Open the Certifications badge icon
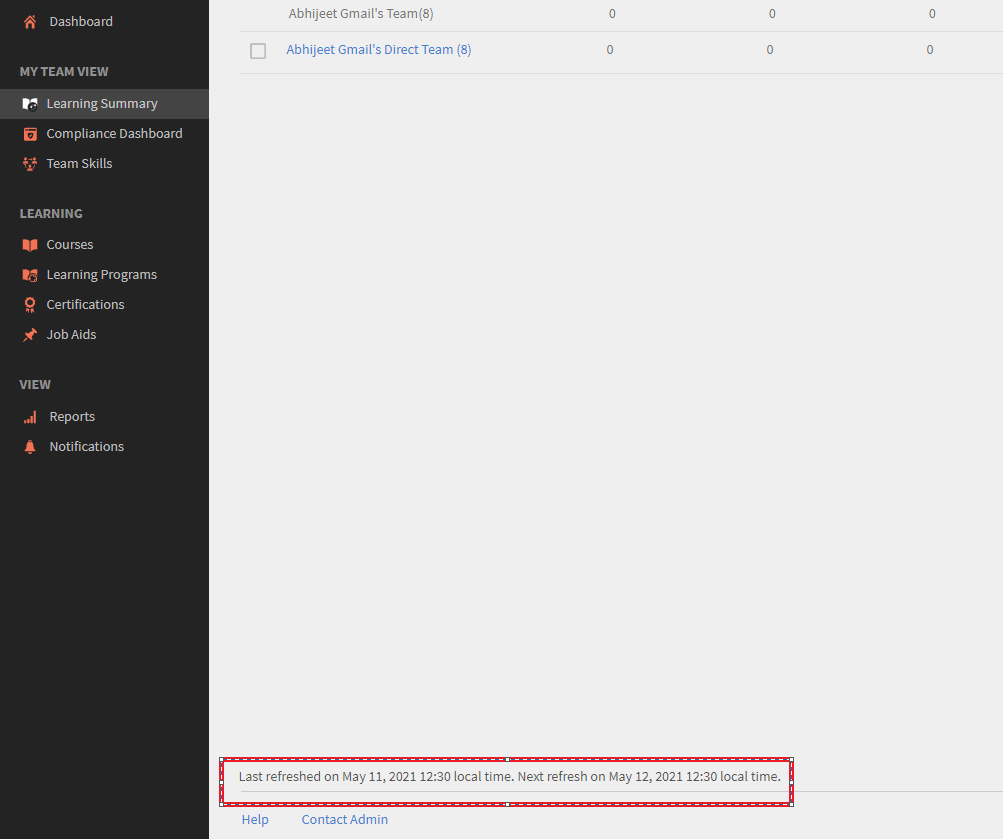Screen dimensions: 1003x839 pyautogui.click(x=30, y=304)
